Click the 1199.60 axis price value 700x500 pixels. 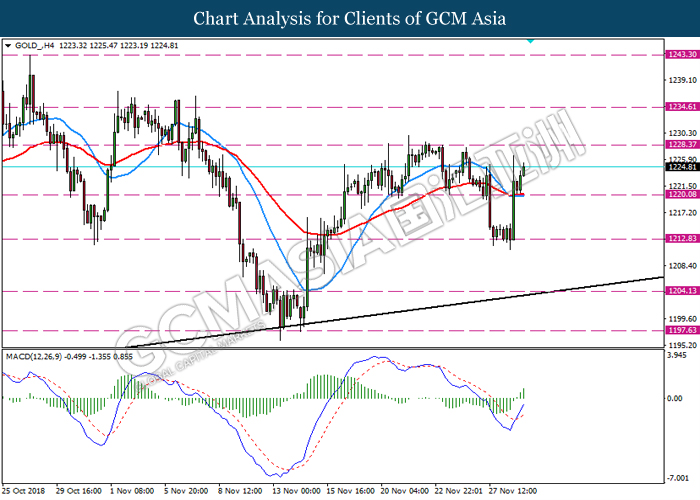click(x=682, y=319)
